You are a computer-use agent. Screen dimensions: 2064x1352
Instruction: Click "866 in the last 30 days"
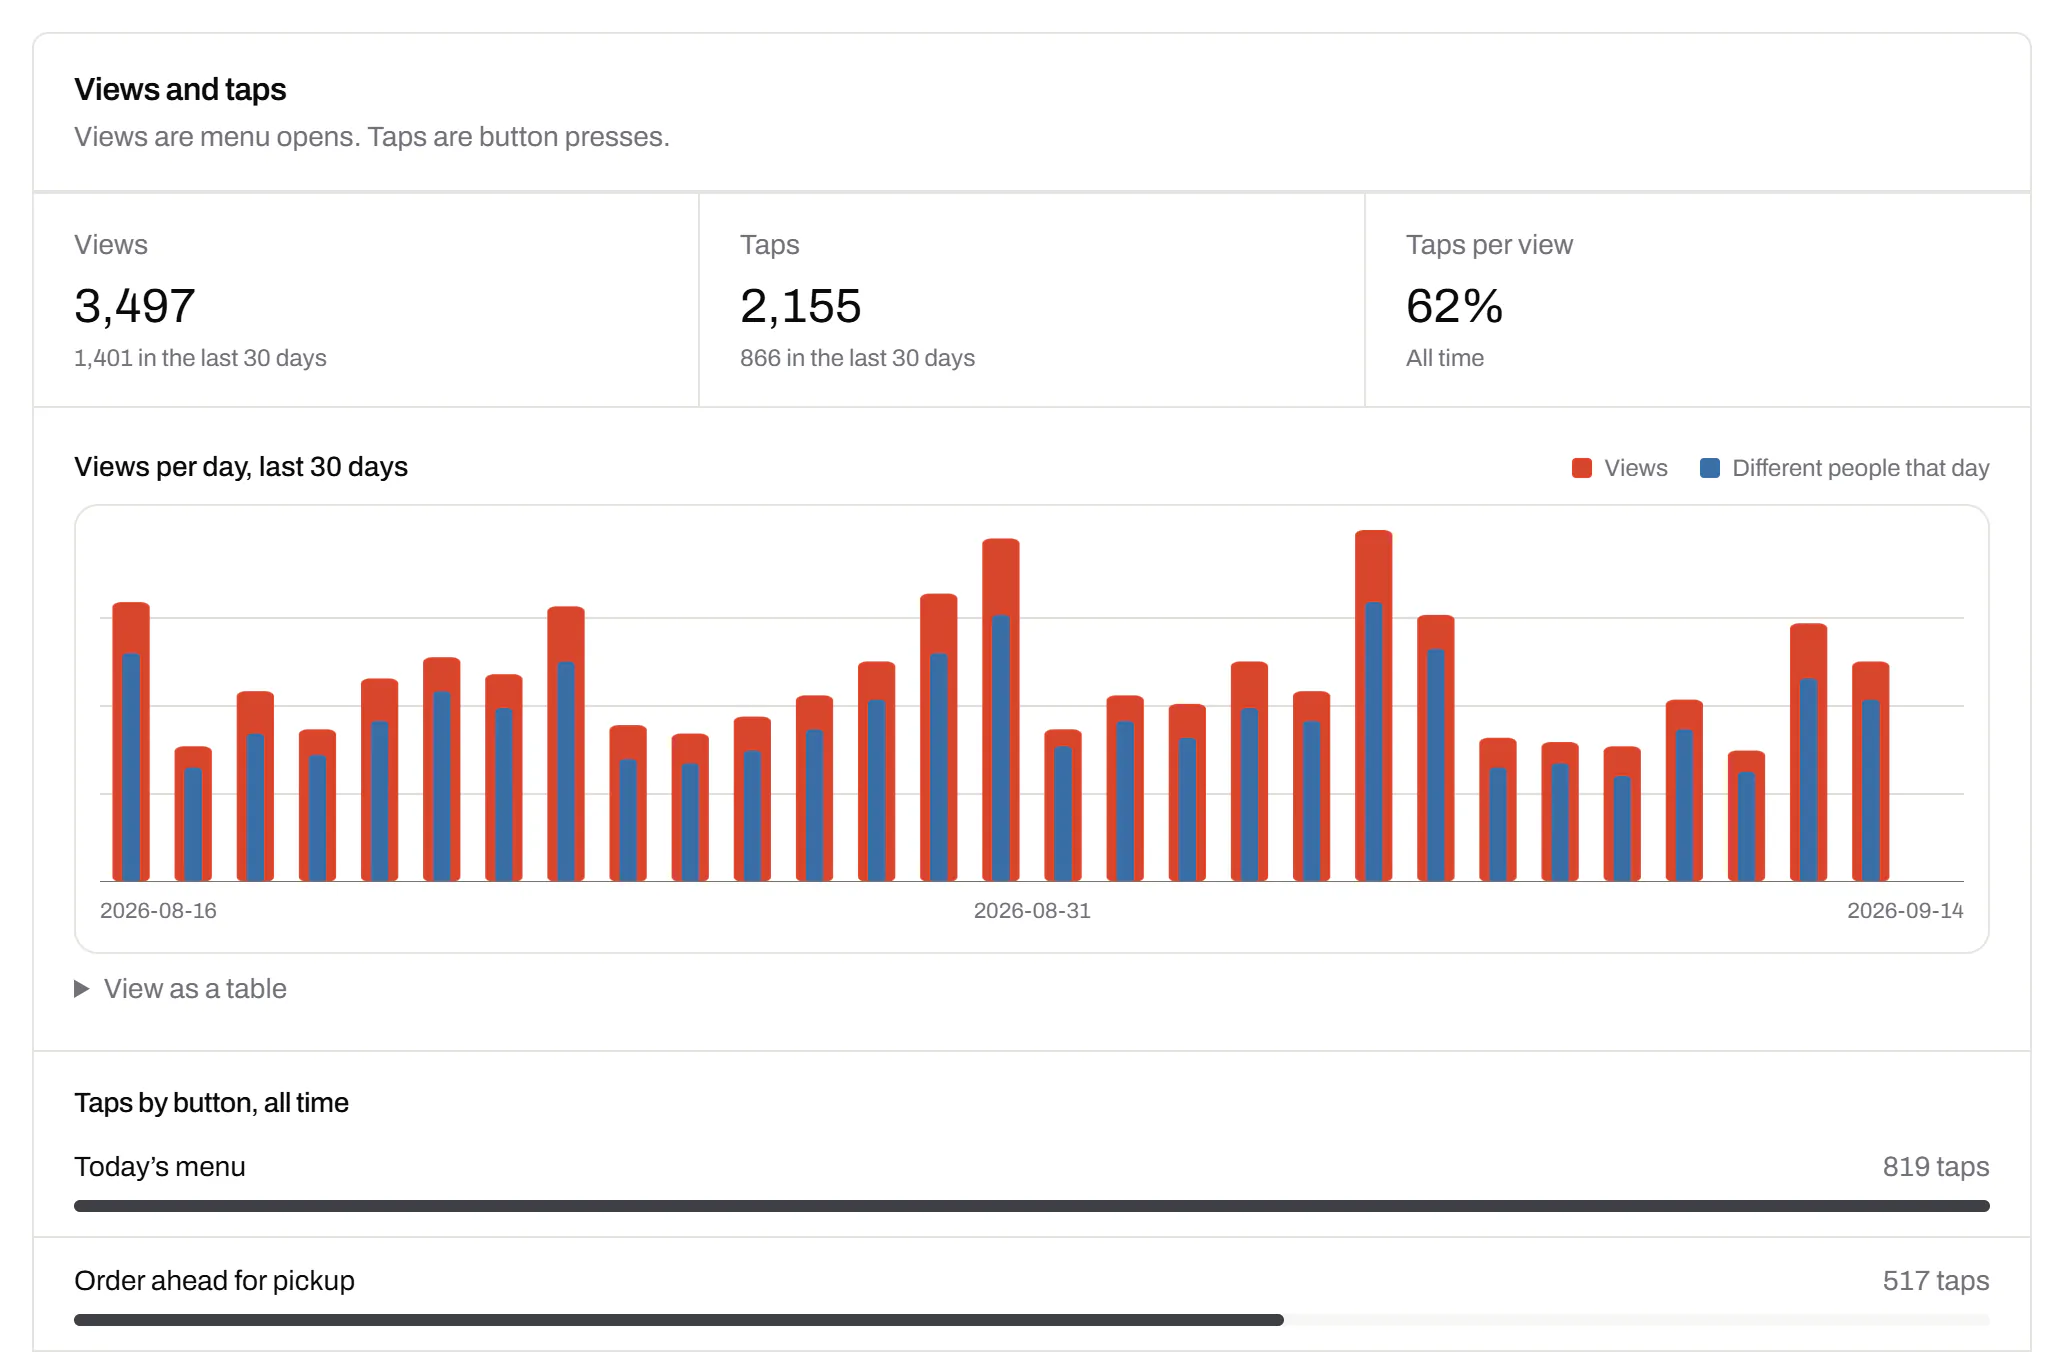[x=857, y=358]
